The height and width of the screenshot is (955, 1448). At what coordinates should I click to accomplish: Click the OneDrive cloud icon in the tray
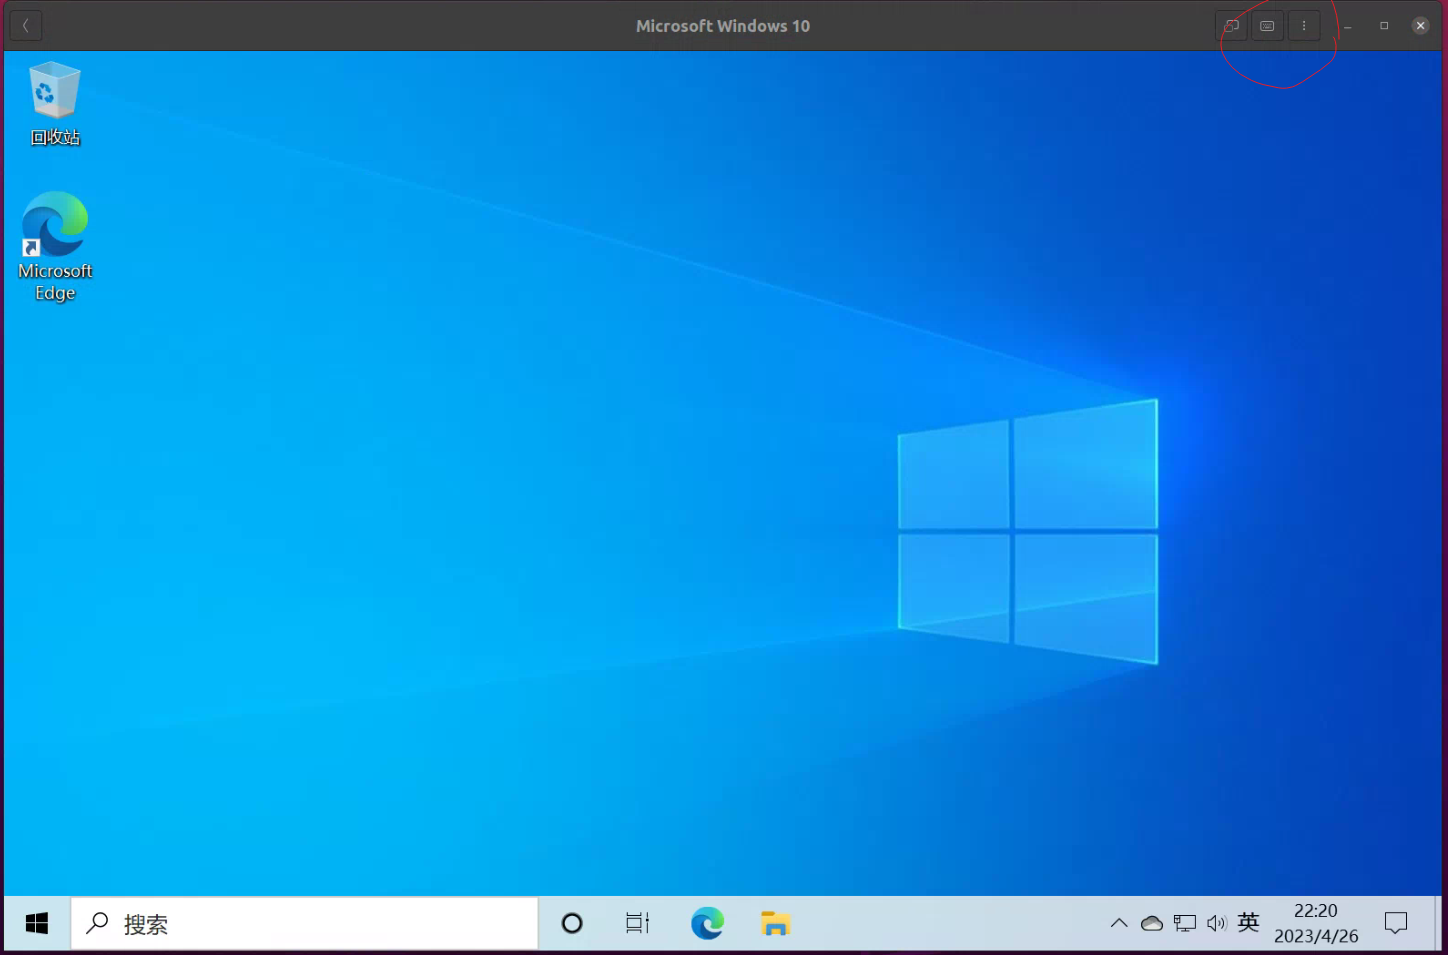click(1152, 923)
